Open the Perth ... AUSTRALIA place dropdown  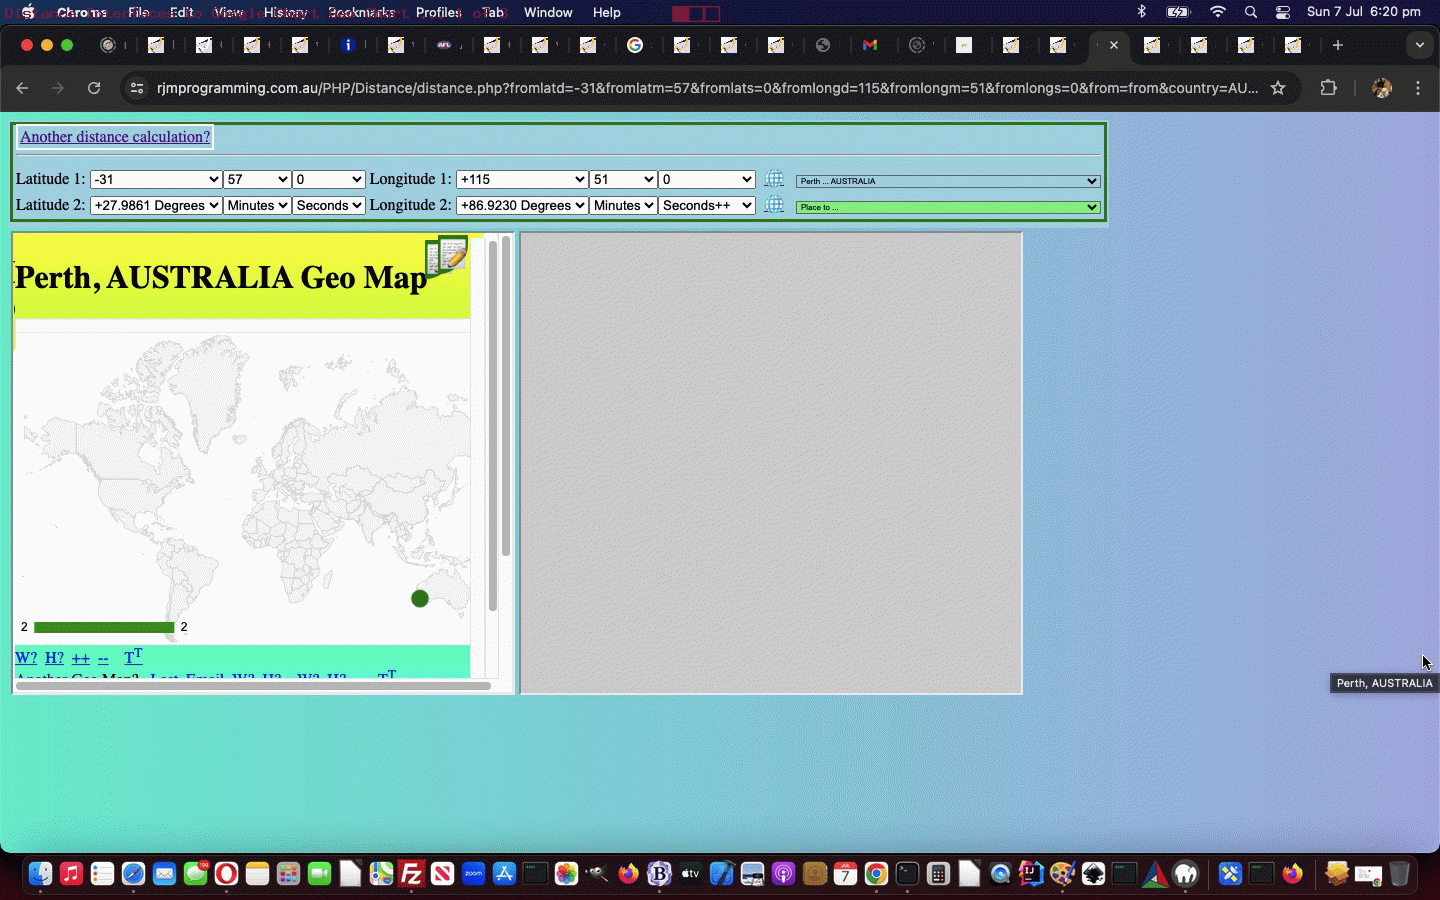point(948,181)
